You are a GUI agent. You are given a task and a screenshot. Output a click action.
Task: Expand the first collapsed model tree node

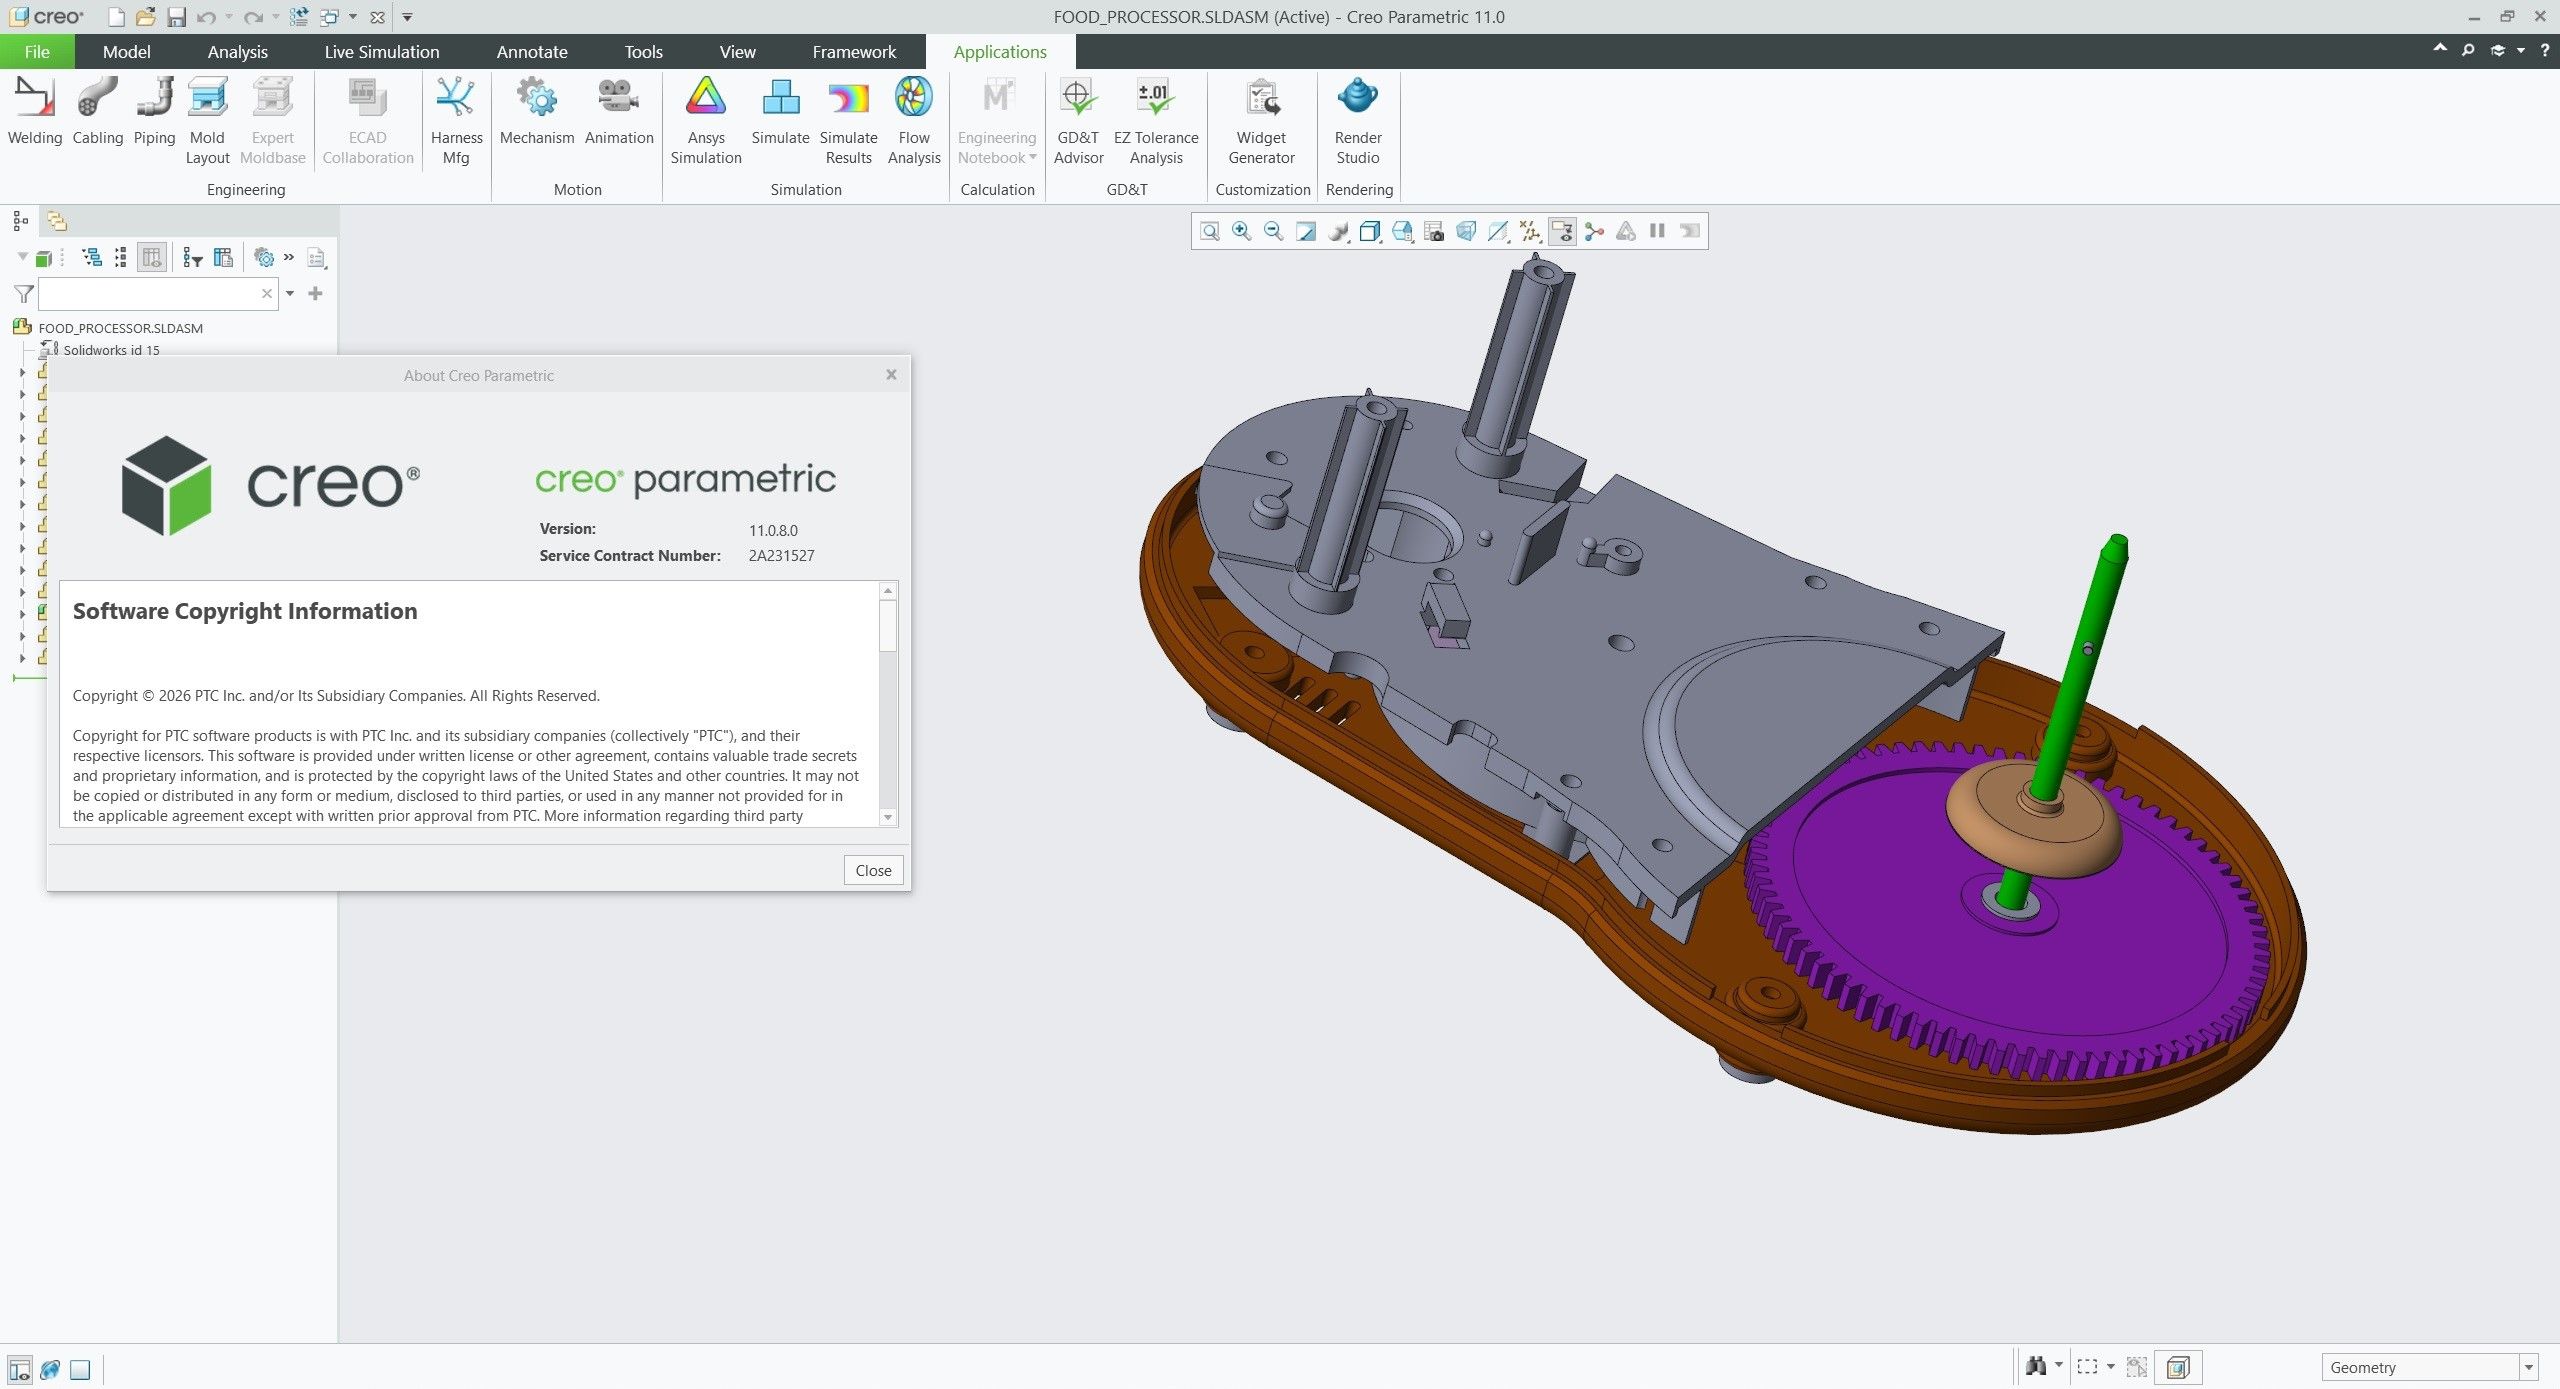point(22,372)
